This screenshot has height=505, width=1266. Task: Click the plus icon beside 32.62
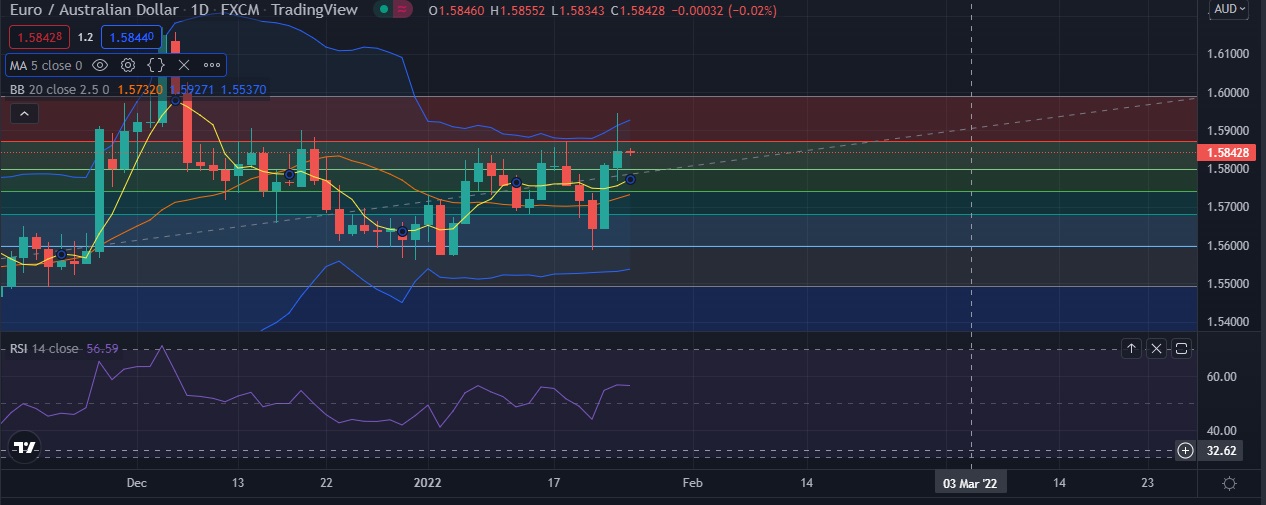pos(1185,450)
